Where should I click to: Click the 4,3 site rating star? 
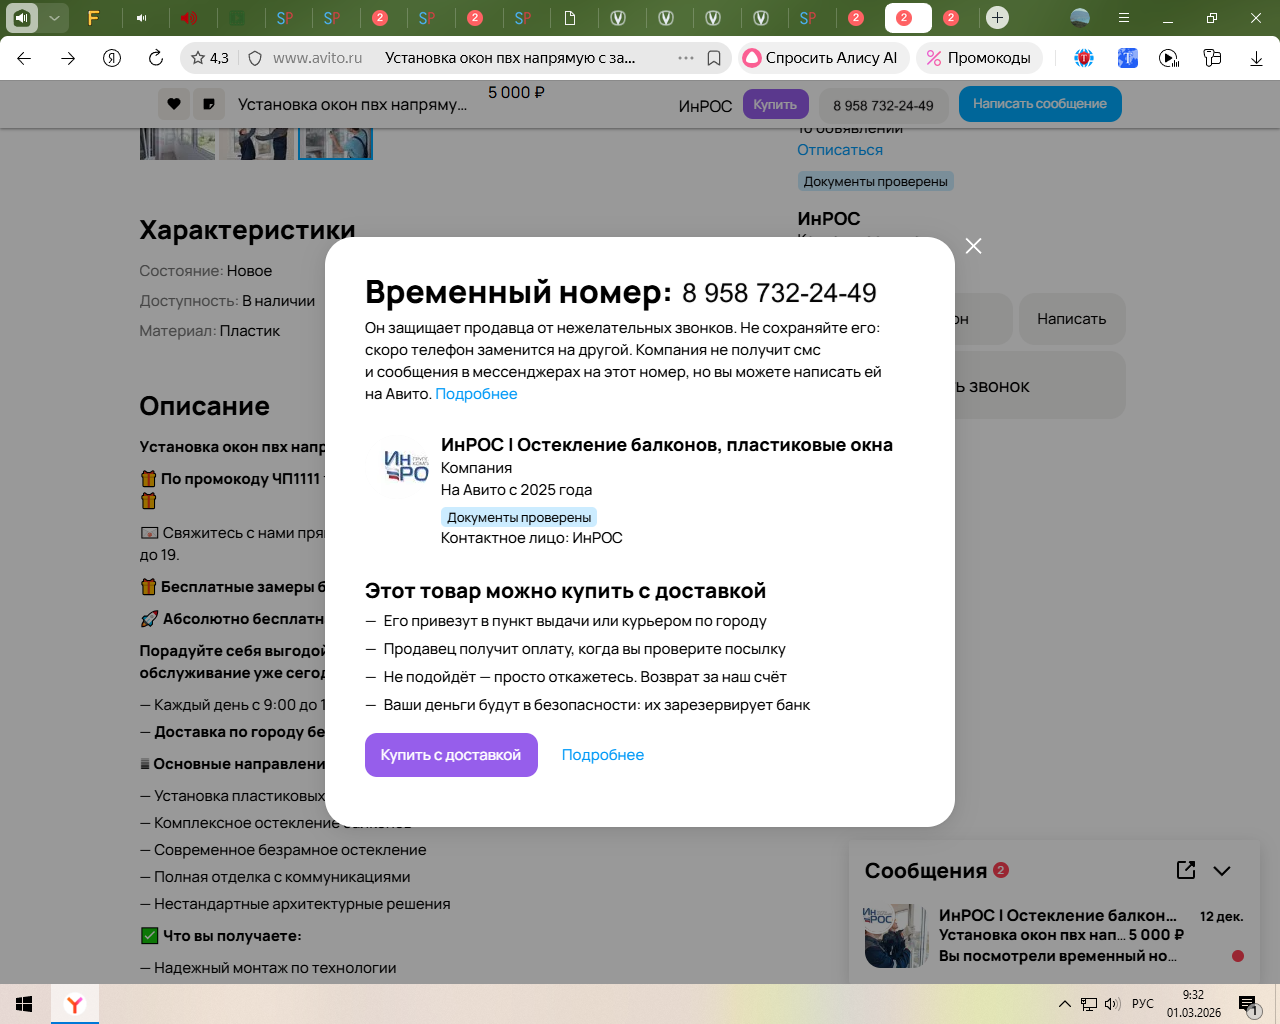pyautogui.click(x=209, y=58)
